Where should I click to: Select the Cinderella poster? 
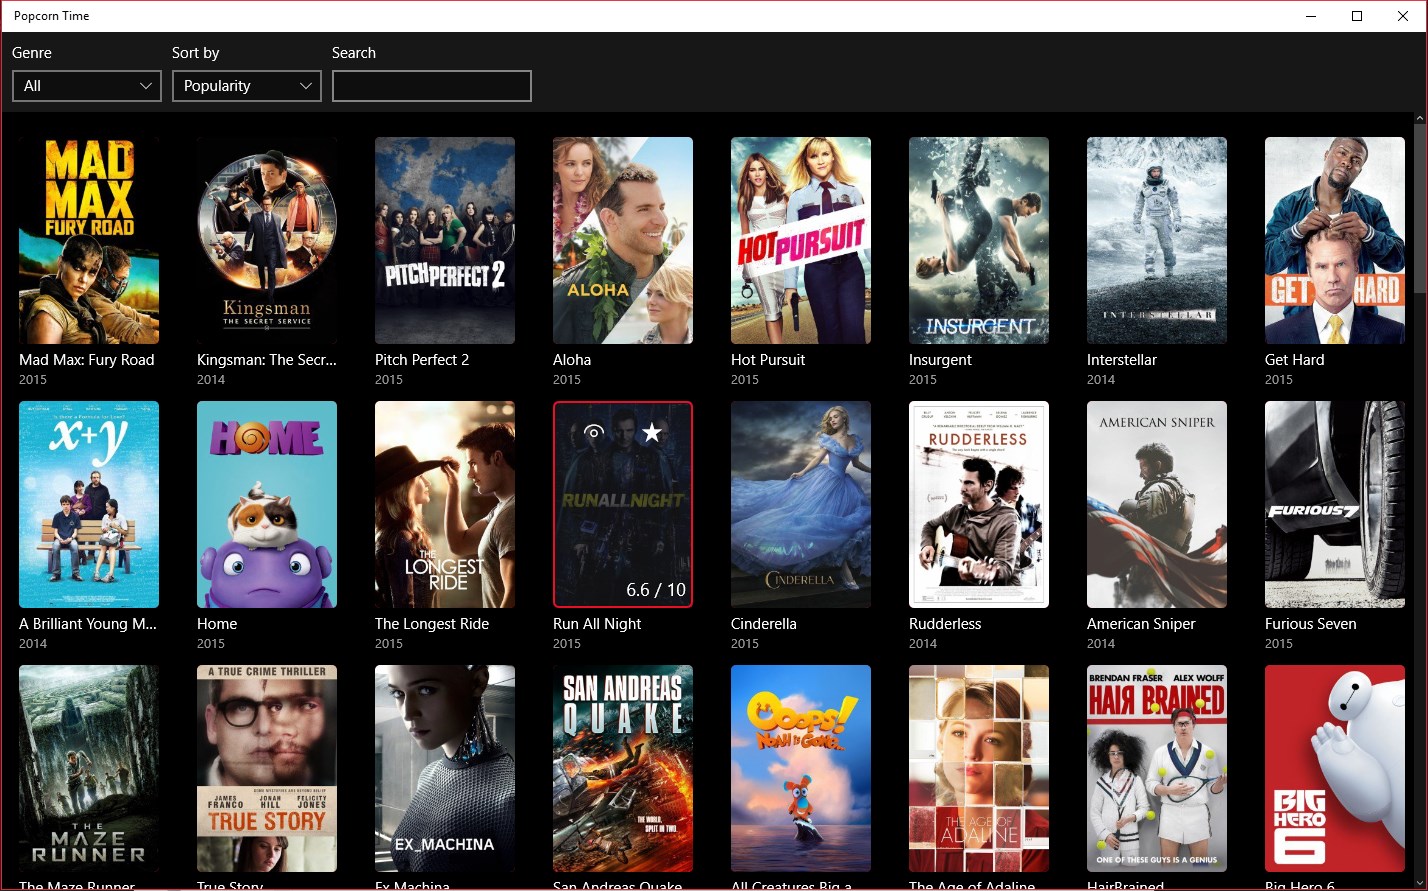pos(801,505)
